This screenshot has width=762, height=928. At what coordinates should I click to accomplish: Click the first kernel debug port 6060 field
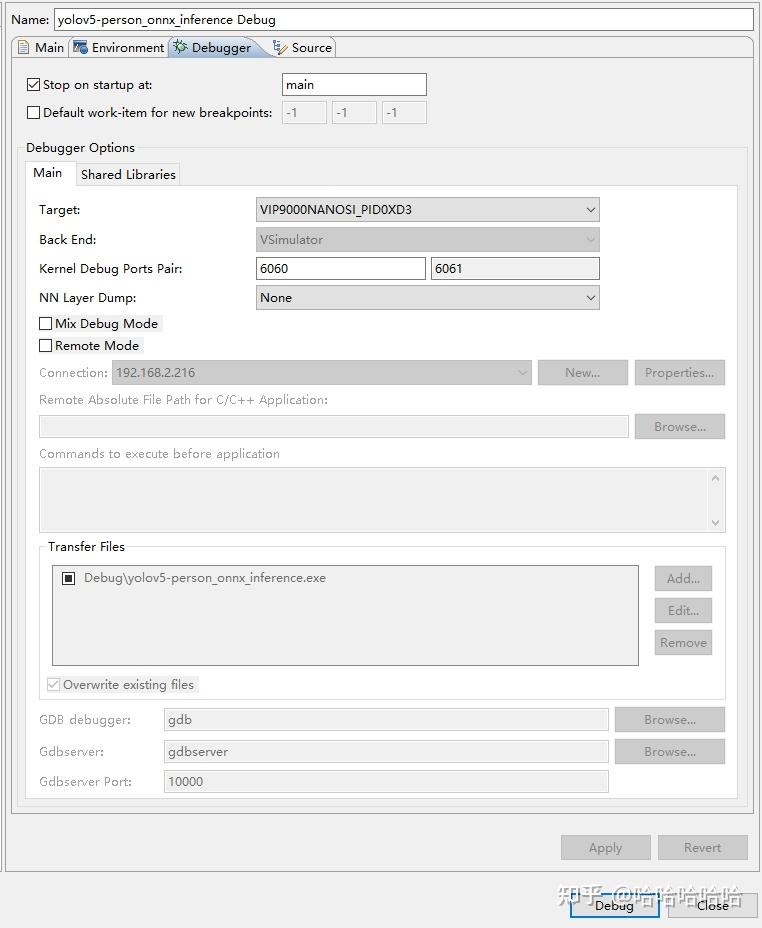(341, 269)
